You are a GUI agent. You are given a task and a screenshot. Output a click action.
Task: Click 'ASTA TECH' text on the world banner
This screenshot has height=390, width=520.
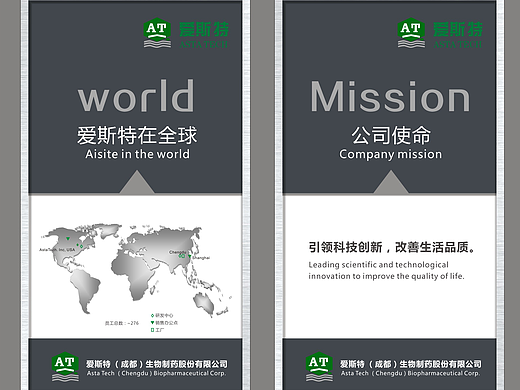point(204,44)
